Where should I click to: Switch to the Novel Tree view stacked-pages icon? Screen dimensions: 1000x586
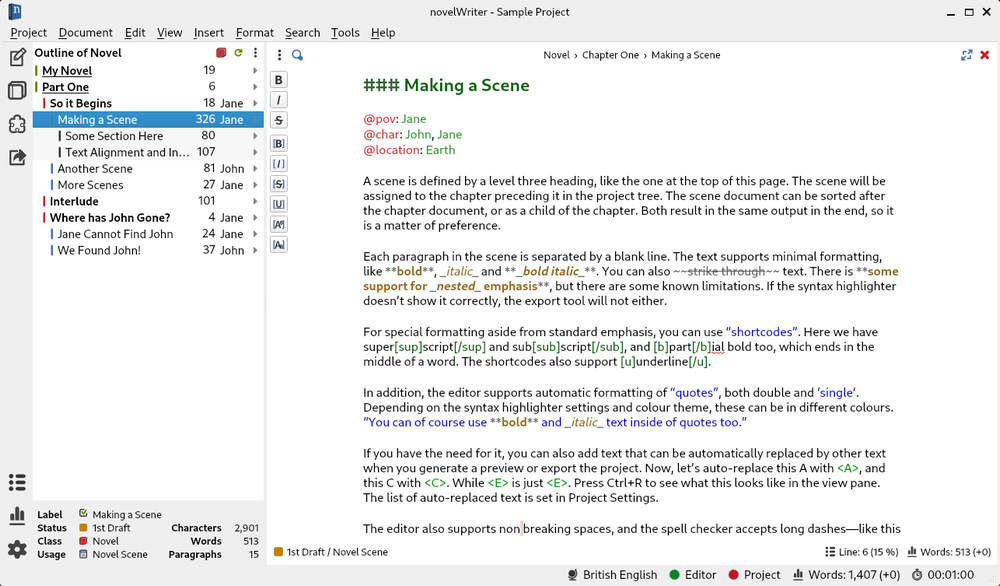tap(17, 91)
